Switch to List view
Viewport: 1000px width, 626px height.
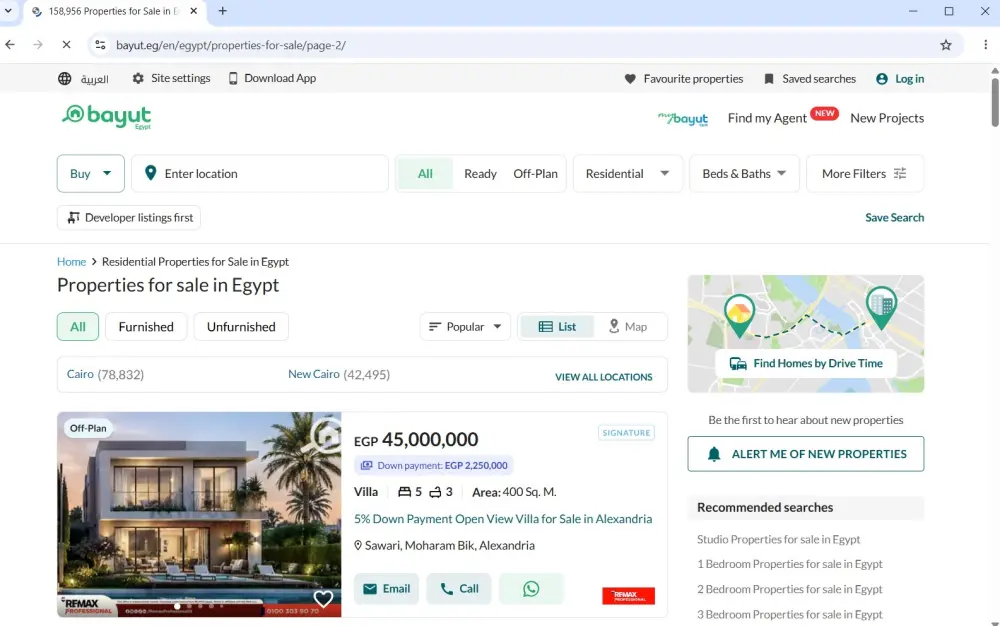click(x=557, y=326)
